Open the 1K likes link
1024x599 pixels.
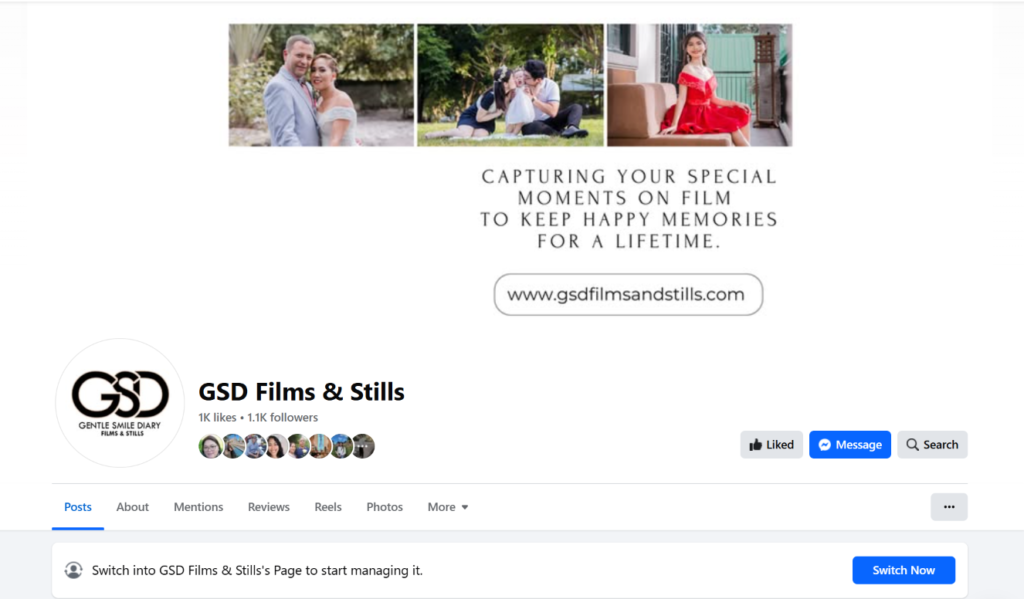point(217,417)
